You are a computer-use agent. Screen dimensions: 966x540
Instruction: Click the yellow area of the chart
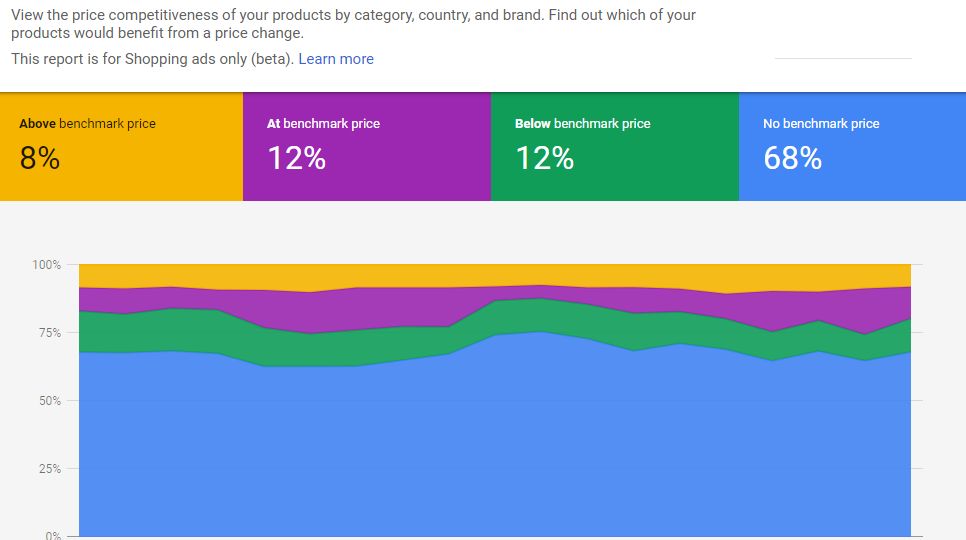point(495,275)
